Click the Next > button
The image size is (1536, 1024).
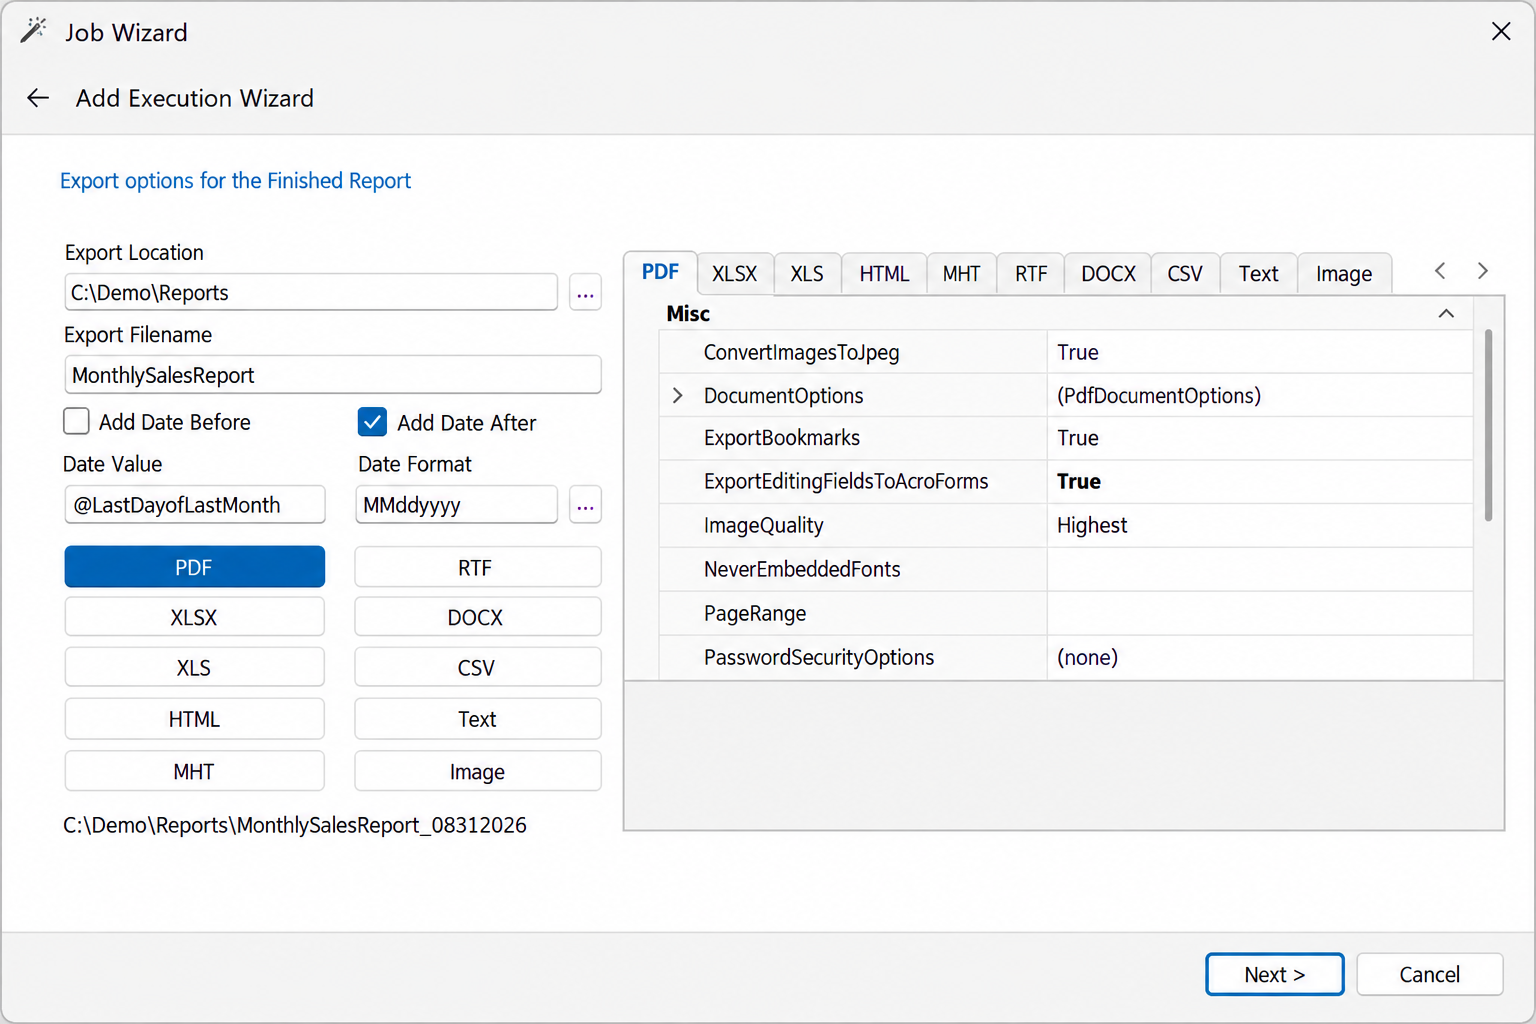tap(1274, 974)
